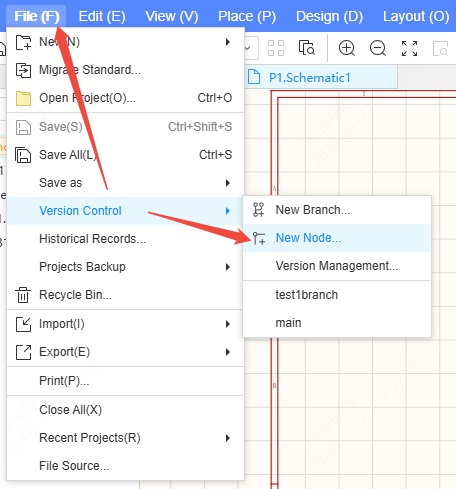Open Historical Records... entry
456x489 pixels.
[125, 239]
